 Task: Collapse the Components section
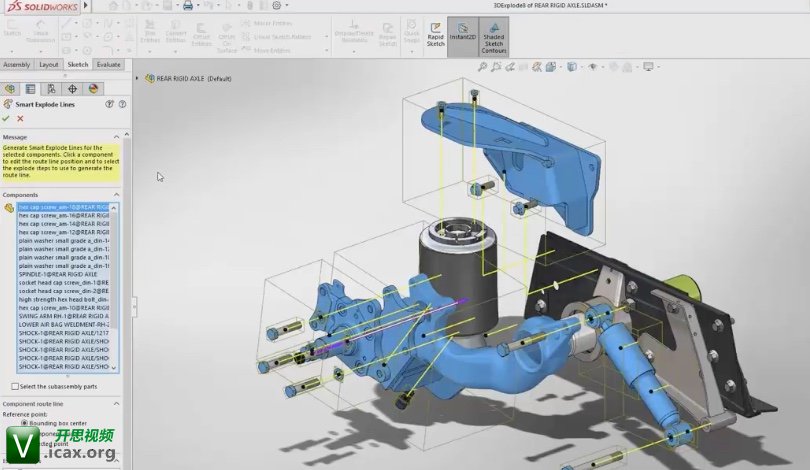coord(115,194)
